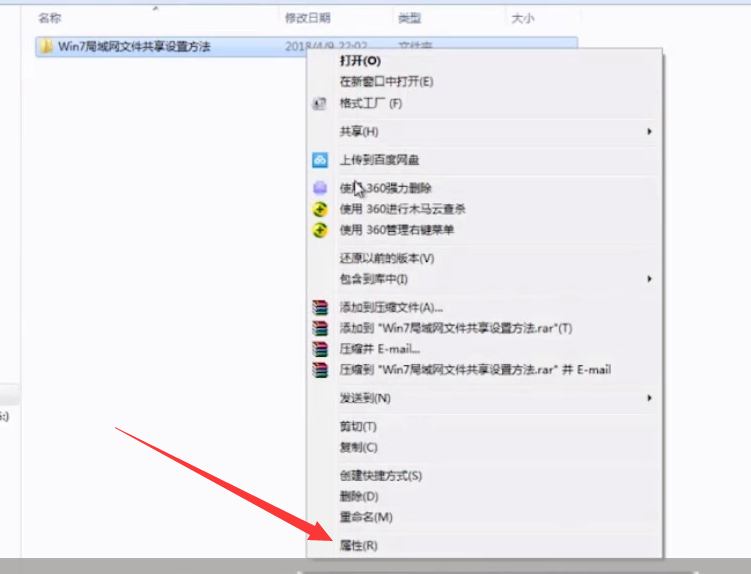751x574 pixels.
Task: Choose 属性(R) from the context menu
Action: point(359,546)
